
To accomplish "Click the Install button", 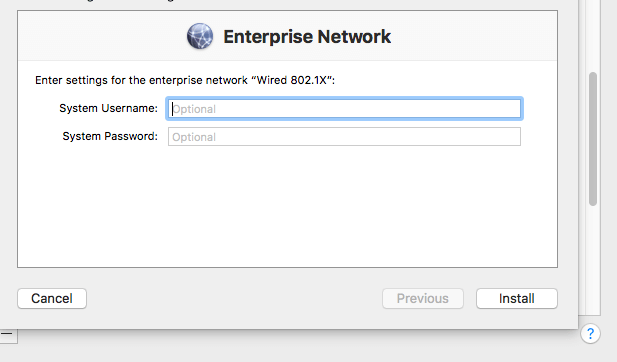I will [517, 298].
